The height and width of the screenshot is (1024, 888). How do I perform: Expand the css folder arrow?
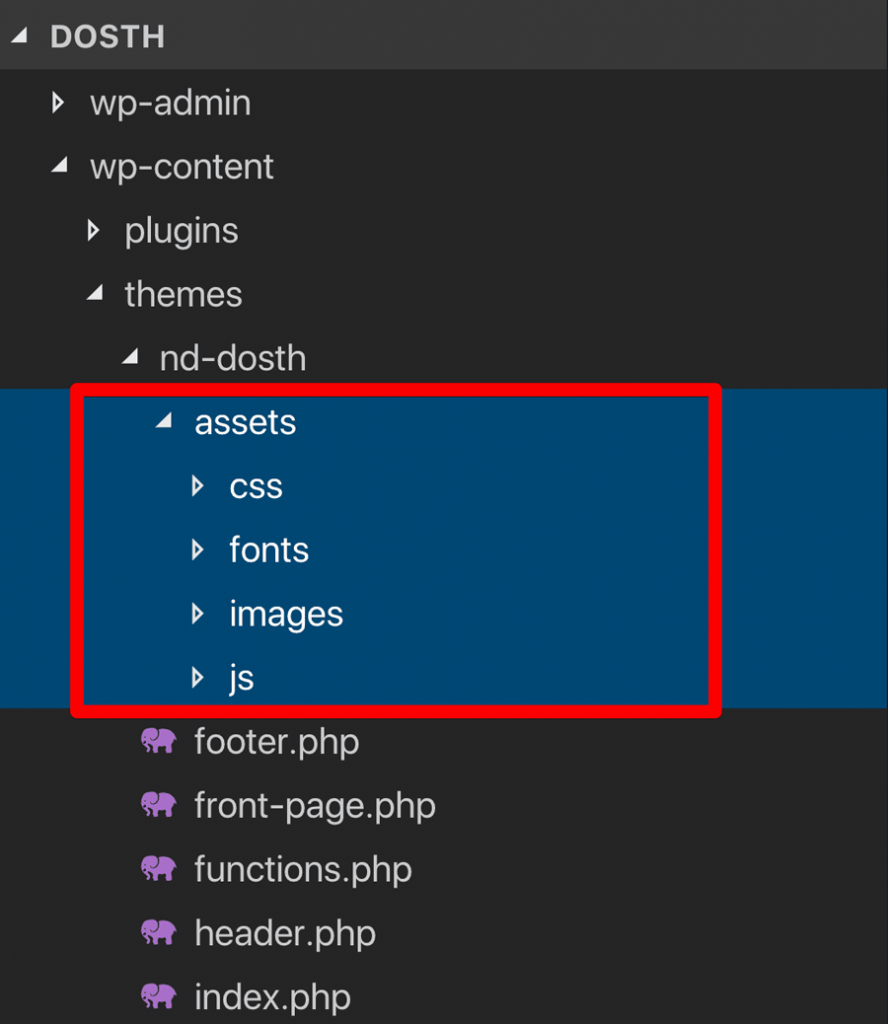[198, 486]
